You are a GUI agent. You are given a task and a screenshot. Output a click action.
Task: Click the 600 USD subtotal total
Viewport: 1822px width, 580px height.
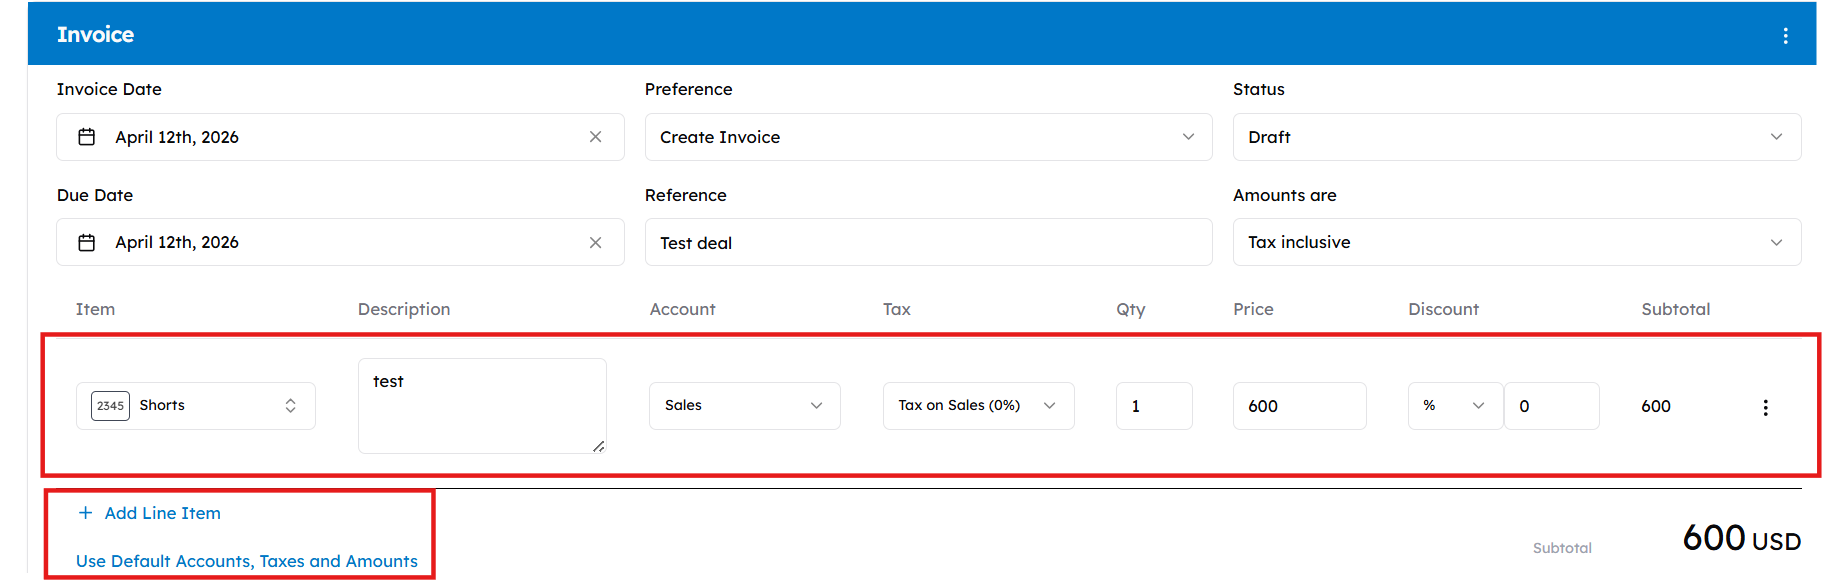pos(1741,539)
